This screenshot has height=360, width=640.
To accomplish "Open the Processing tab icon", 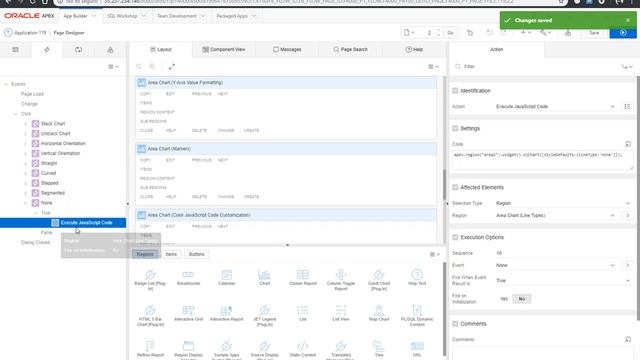I will (78, 49).
